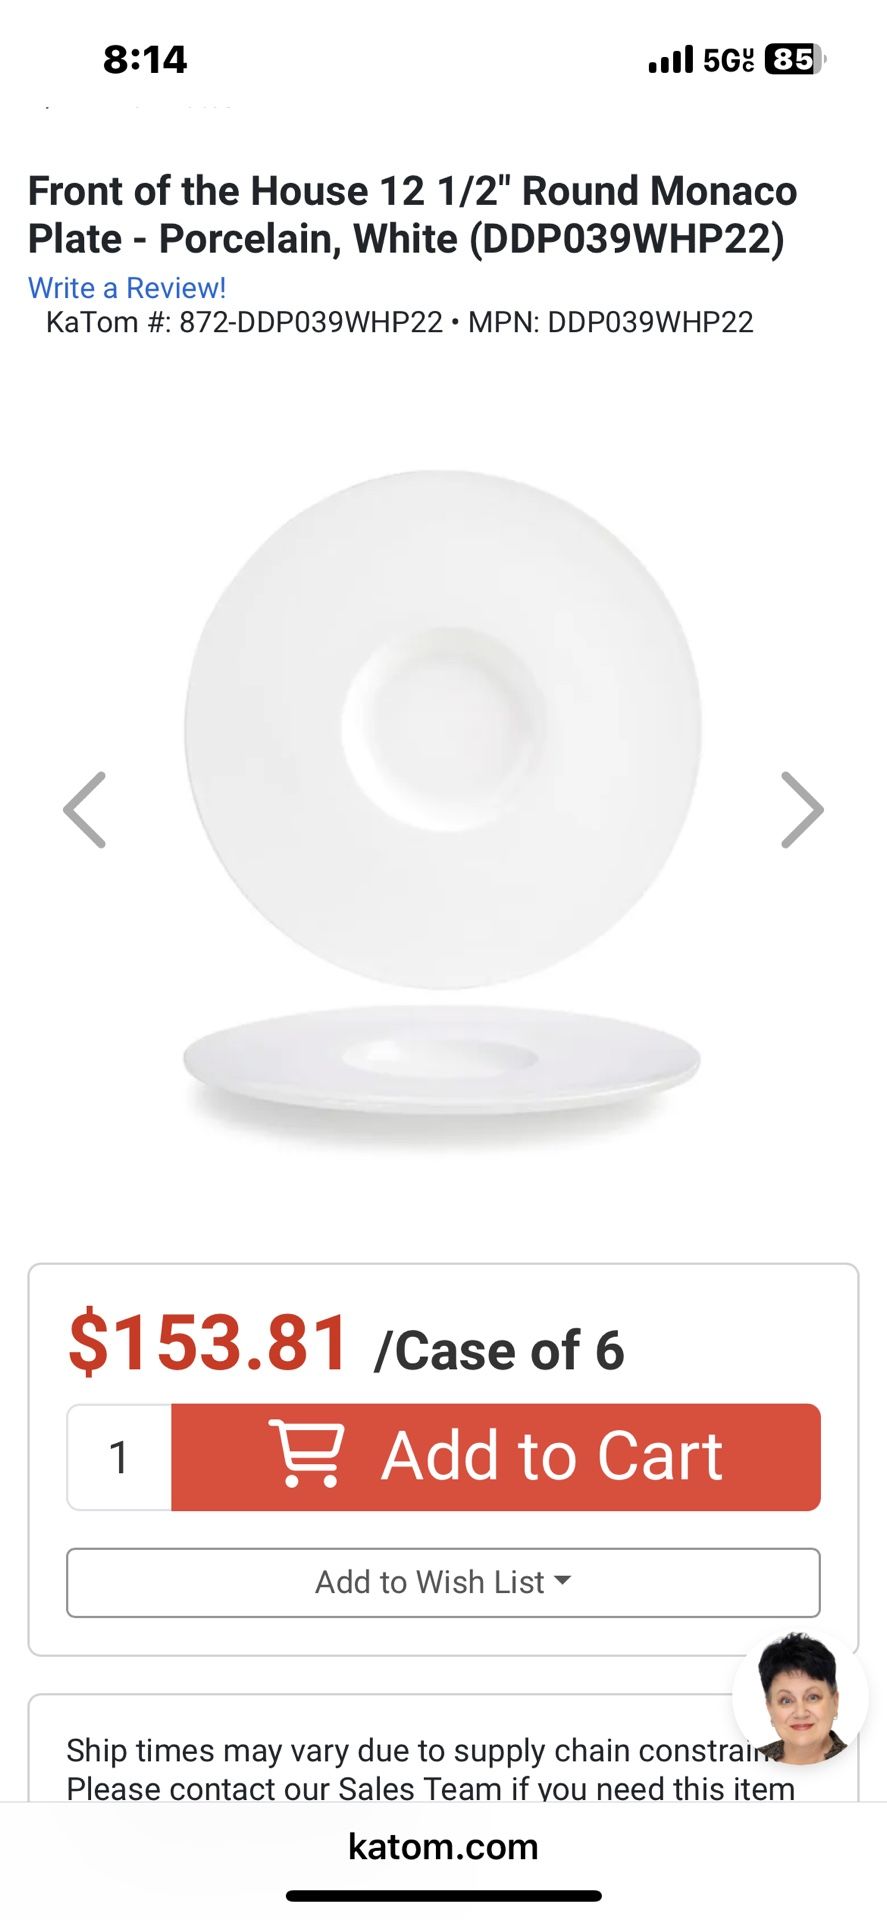This screenshot has width=887, height=1920.
Task: Tap the katom.com address bar
Action: click(x=443, y=1846)
